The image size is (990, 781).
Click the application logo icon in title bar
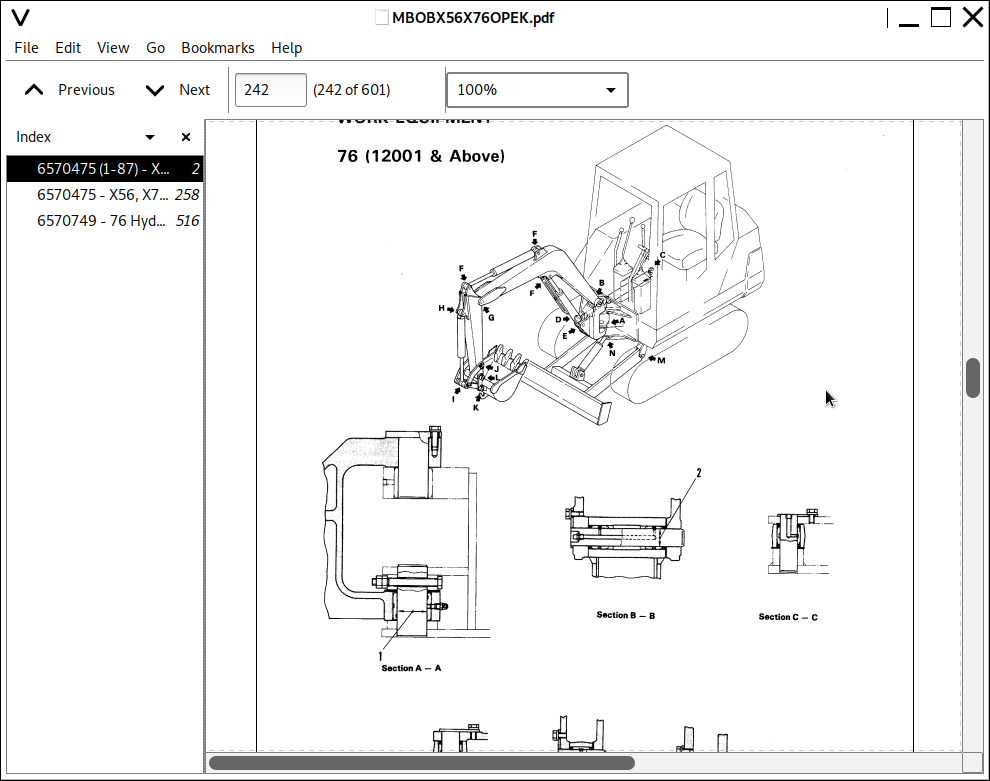20,17
